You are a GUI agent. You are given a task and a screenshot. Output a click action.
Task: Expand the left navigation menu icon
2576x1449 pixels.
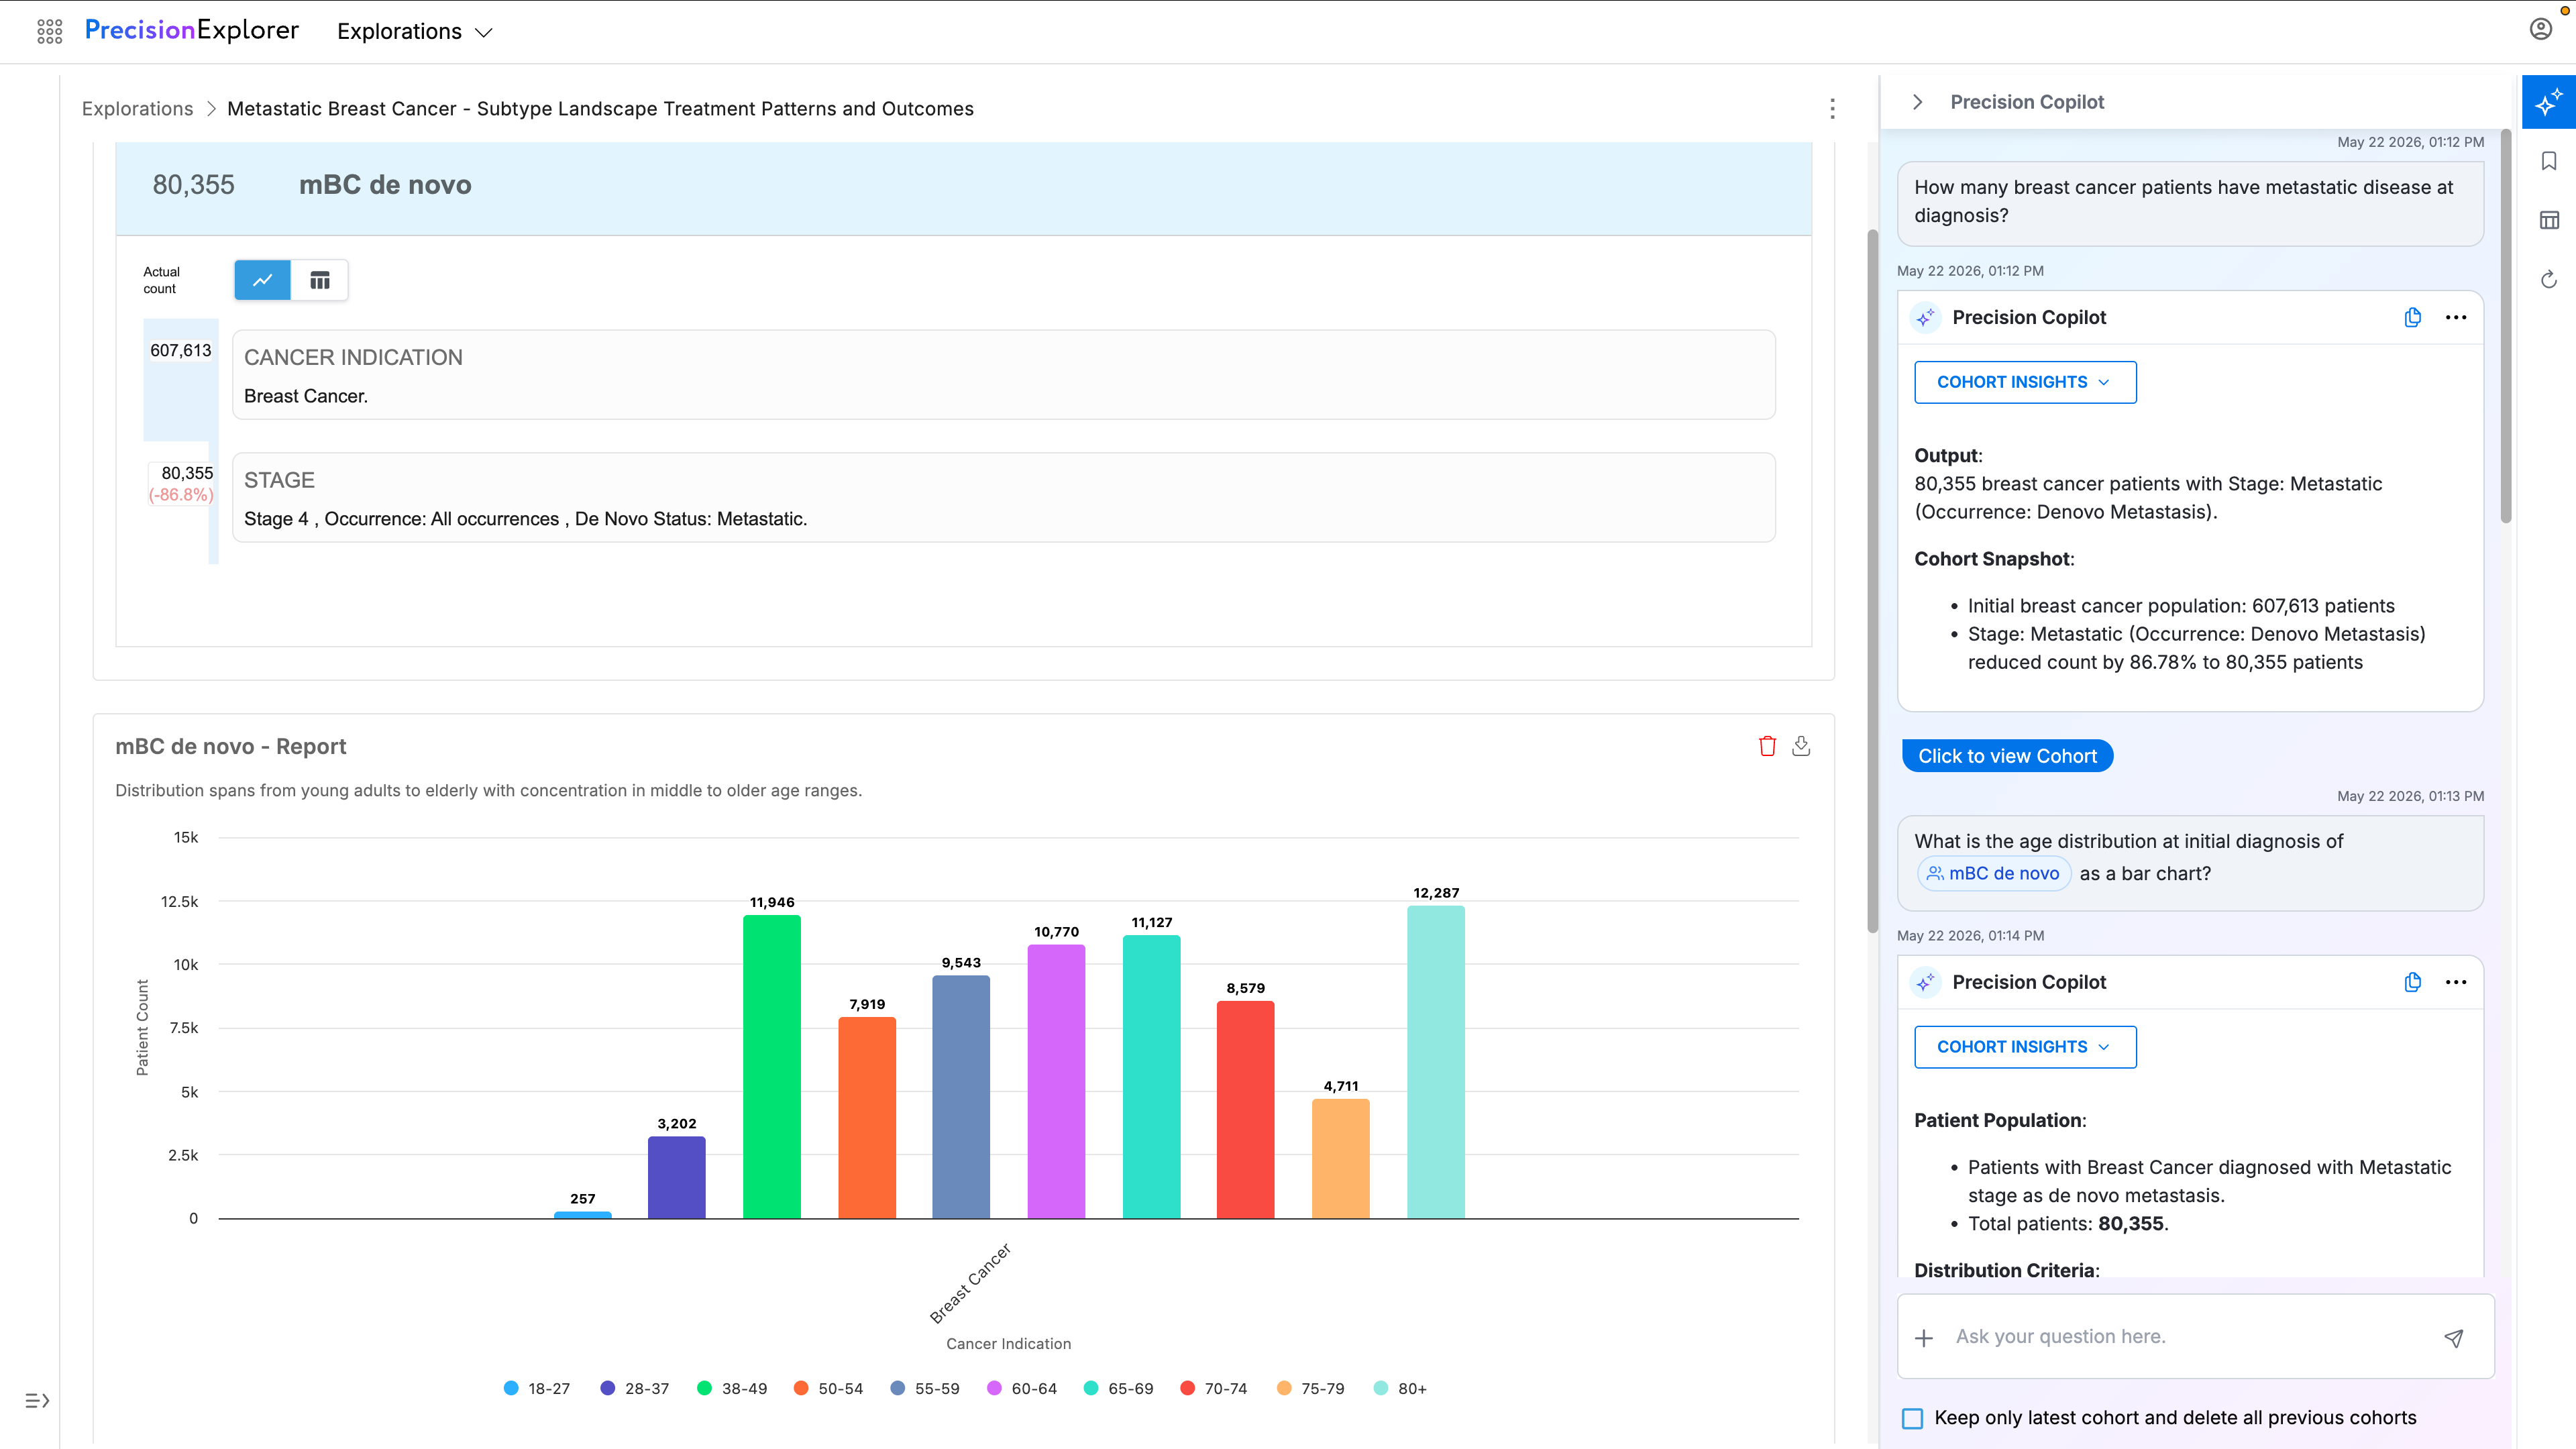pos(37,1400)
